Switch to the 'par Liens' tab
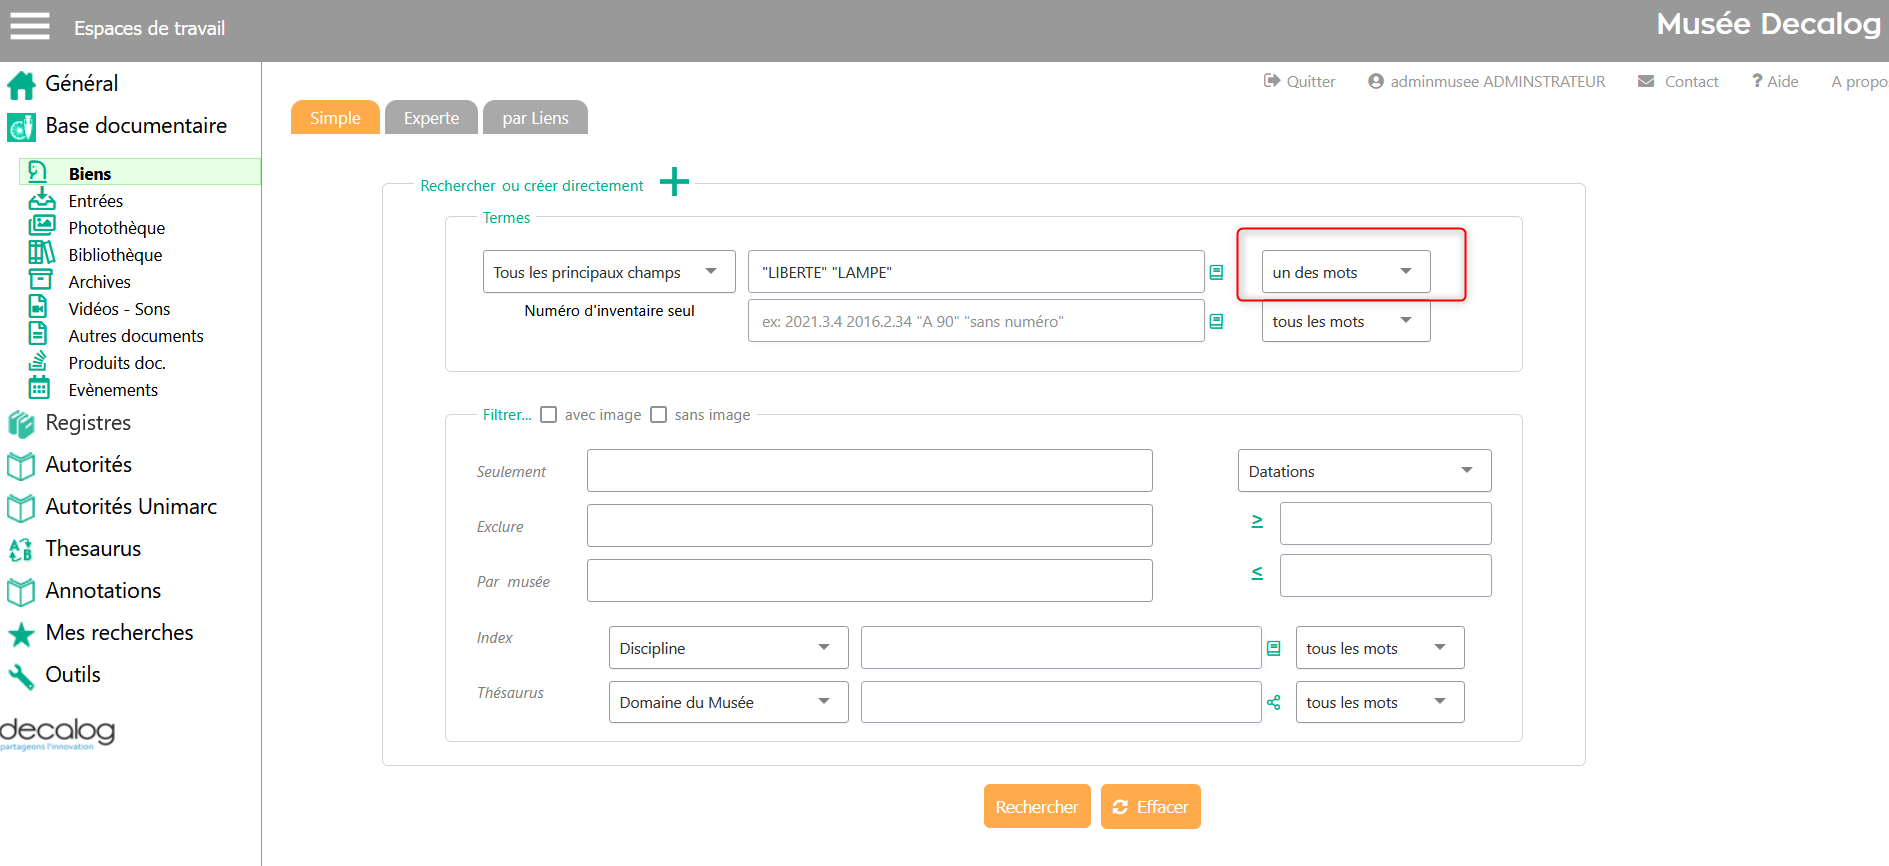Screen dimensions: 1889x866 tap(535, 117)
